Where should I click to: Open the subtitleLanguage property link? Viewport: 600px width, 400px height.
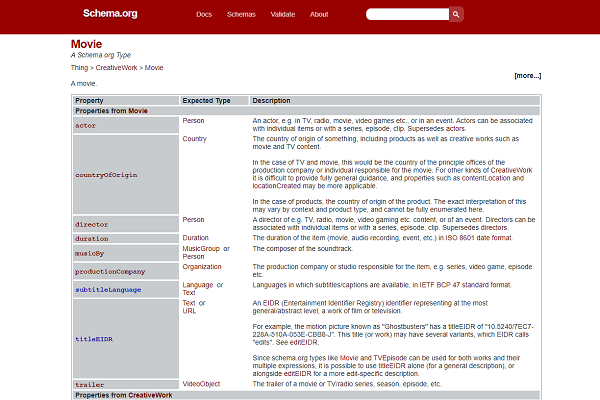[x=108, y=290]
